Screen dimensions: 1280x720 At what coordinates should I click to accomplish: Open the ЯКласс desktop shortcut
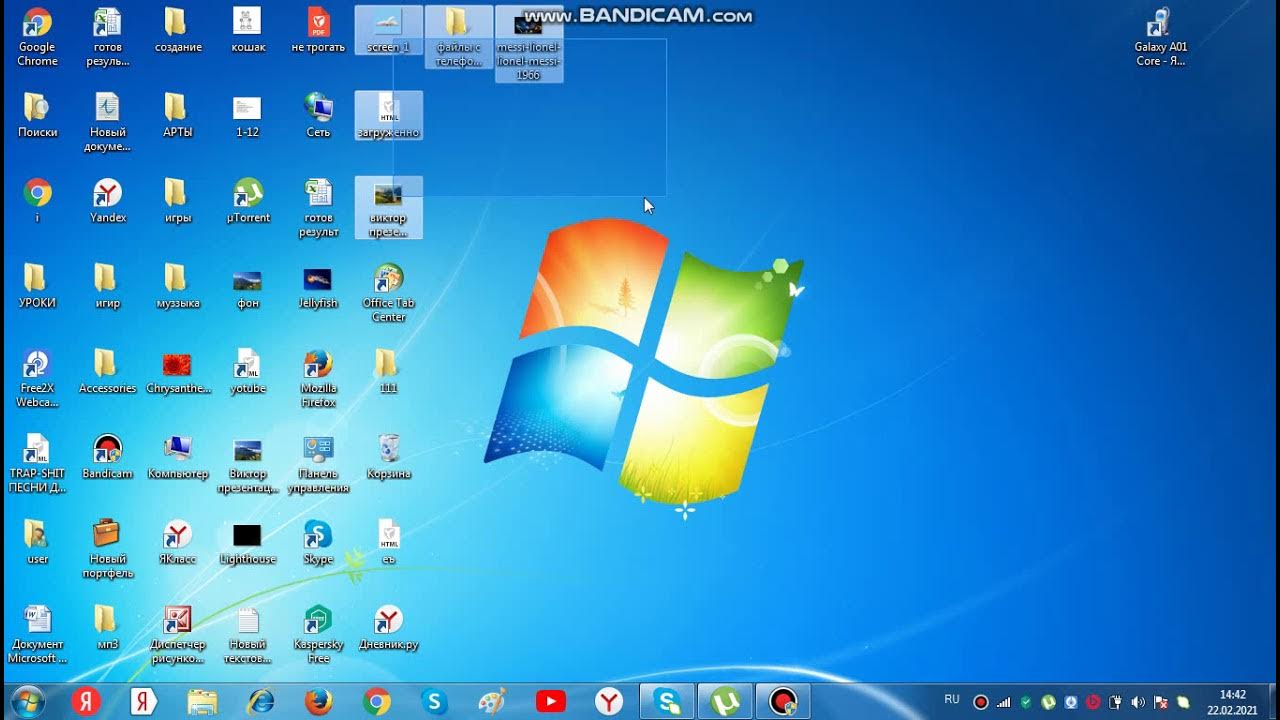coord(178,542)
